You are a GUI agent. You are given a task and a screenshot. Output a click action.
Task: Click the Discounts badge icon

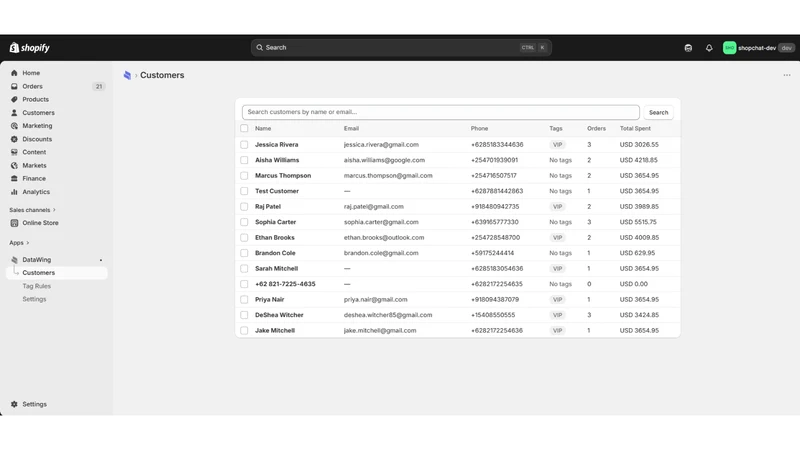14,139
